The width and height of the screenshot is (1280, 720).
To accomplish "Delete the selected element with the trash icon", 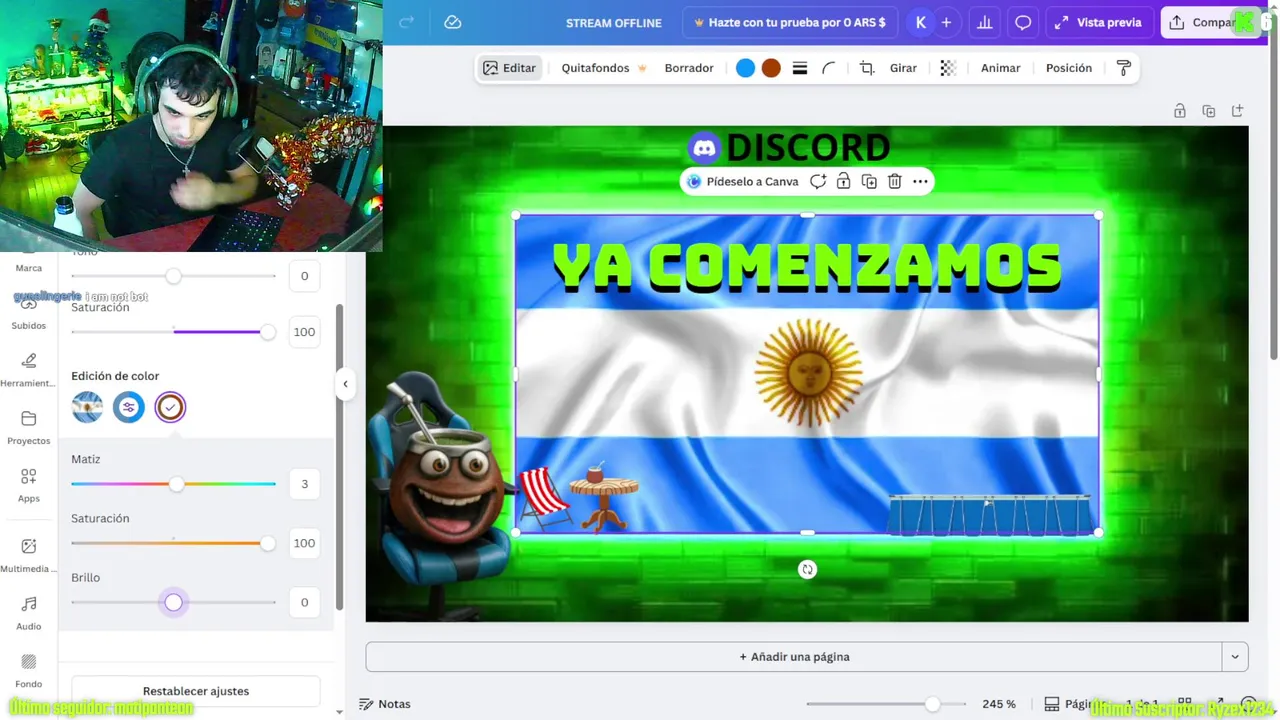I will click(895, 181).
